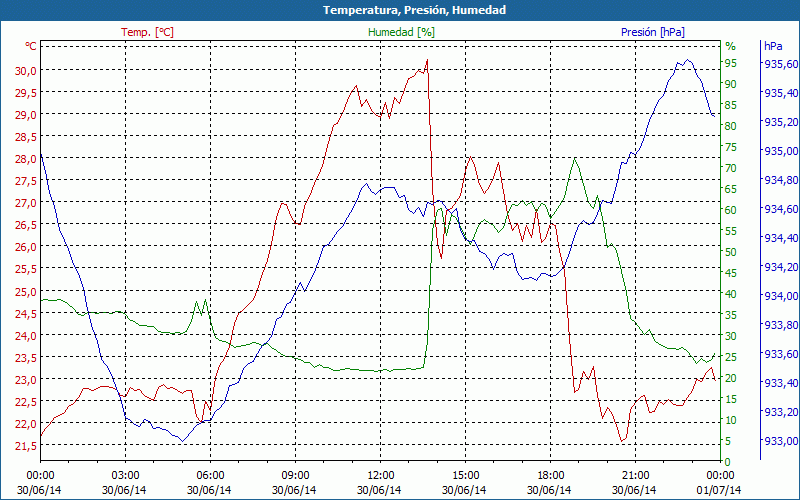
Task: Click the '15:00' time axis label
Action: (x=465, y=476)
